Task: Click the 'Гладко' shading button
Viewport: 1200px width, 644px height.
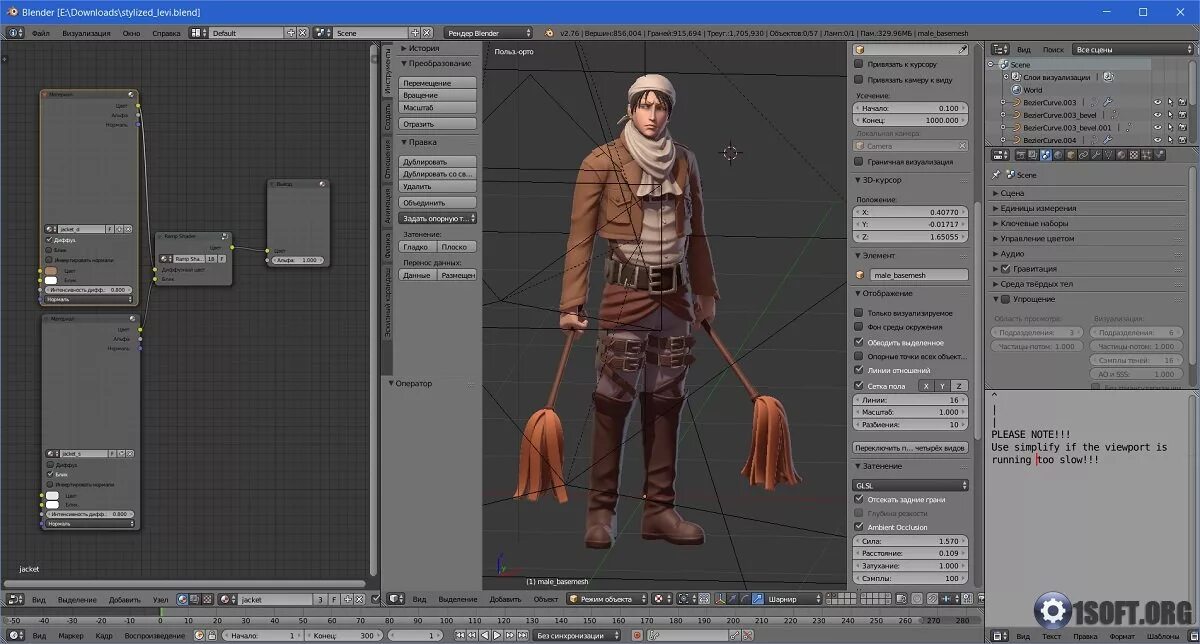Action: click(x=418, y=246)
